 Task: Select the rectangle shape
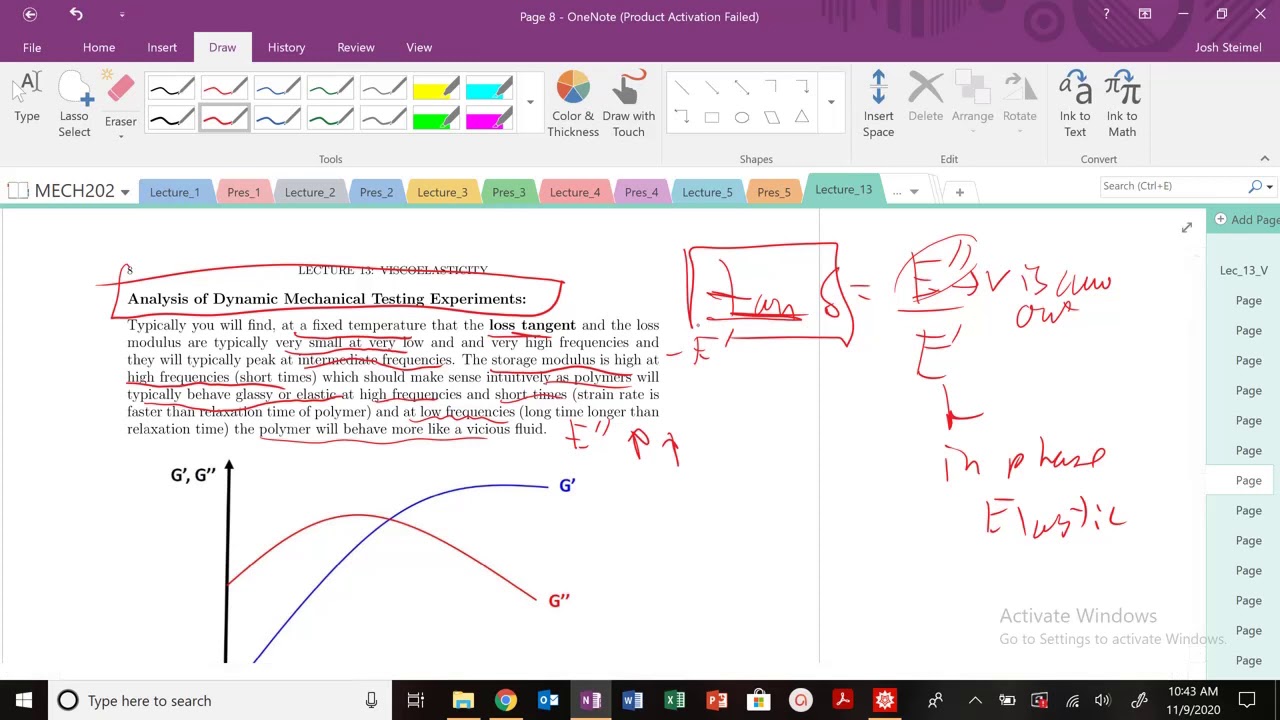click(712, 117)
